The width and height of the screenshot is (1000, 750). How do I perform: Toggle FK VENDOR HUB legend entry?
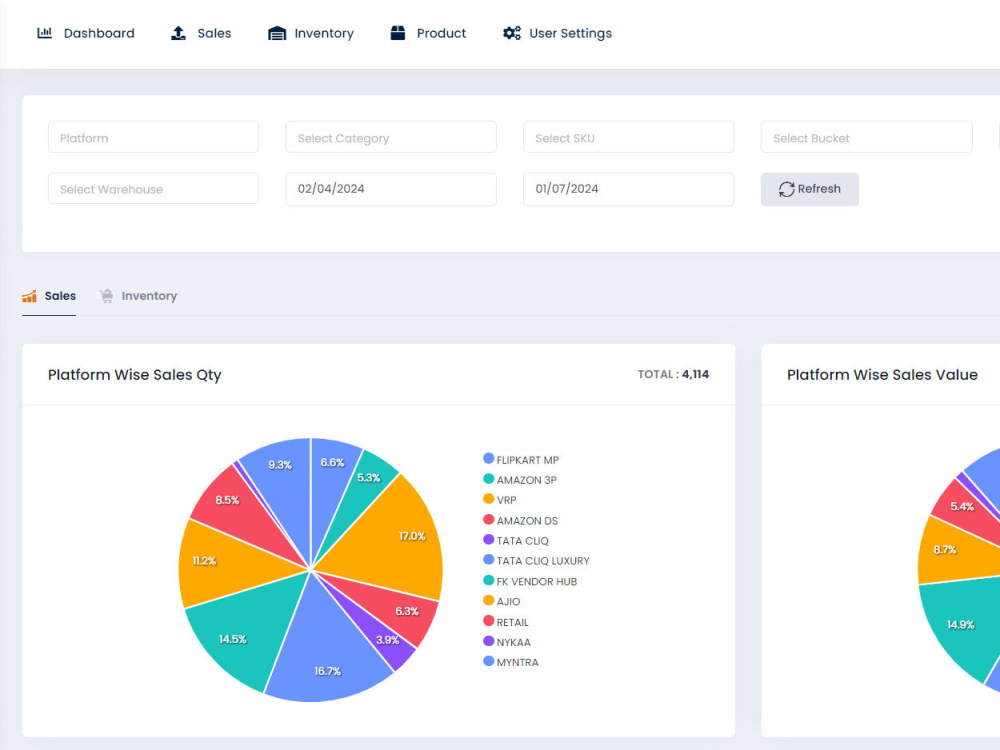click(530, 581)
